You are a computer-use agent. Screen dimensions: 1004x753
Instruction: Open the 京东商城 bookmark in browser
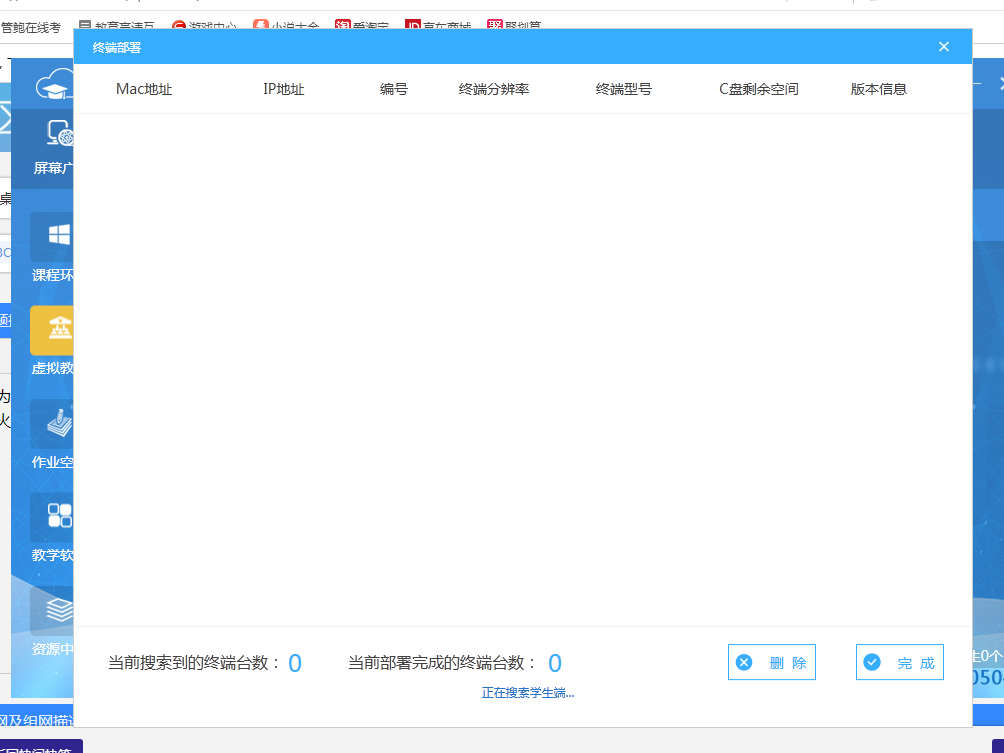(x=439, y=26)
